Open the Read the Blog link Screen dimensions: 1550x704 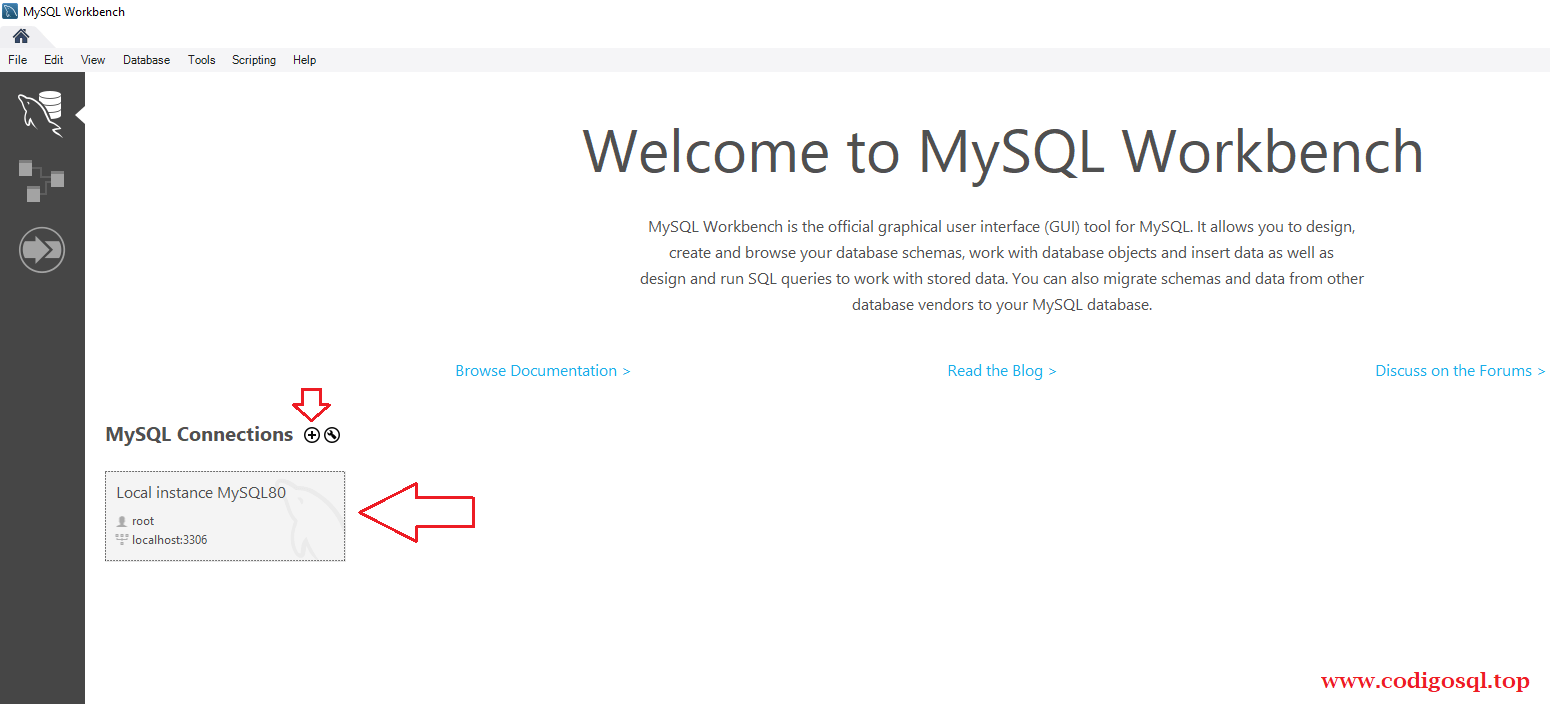[x=1001, y=371]
